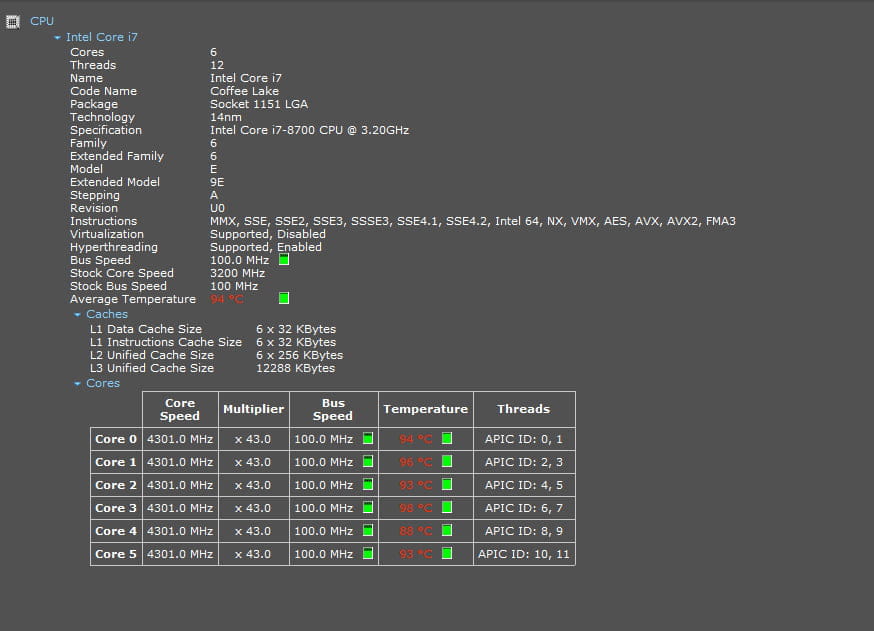
Task: Click the green indicator beside Average Temperature
Action: click(284, 298)
